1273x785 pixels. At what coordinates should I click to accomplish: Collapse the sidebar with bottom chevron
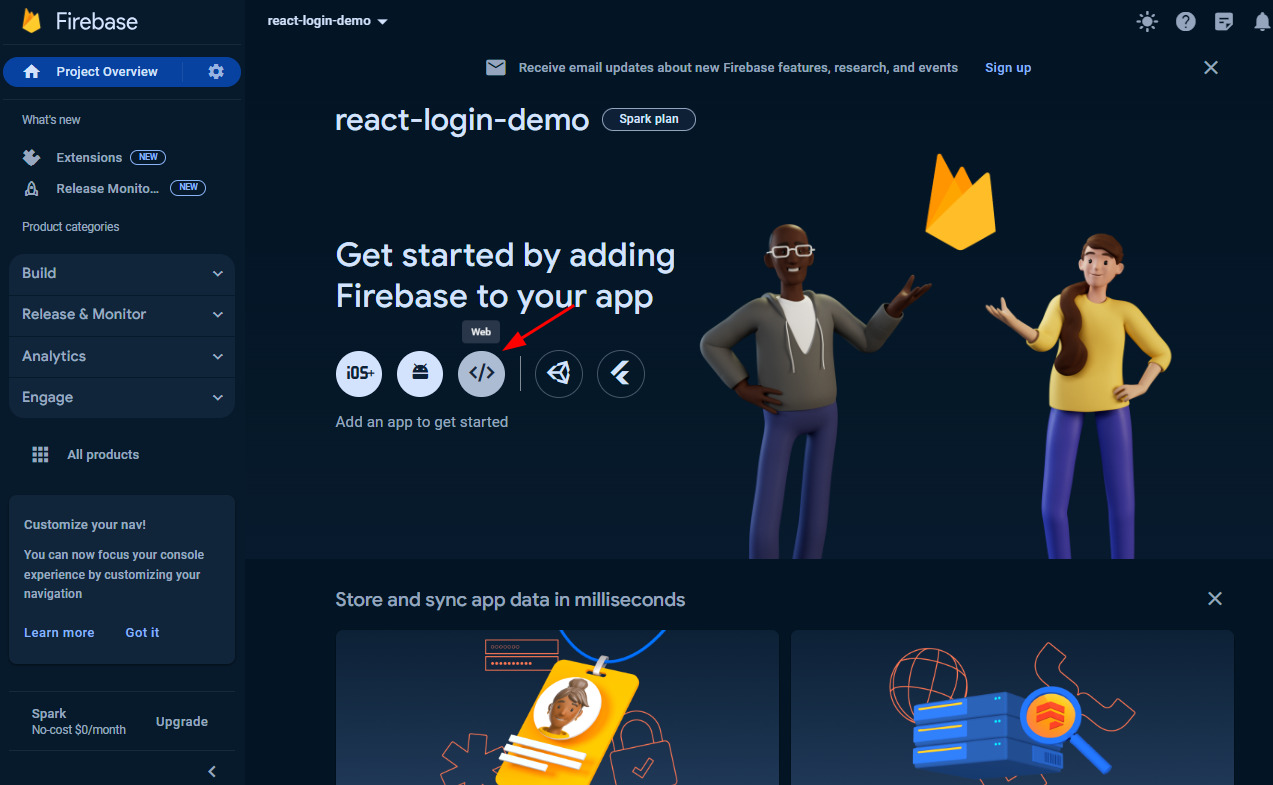tap(212, 771)
